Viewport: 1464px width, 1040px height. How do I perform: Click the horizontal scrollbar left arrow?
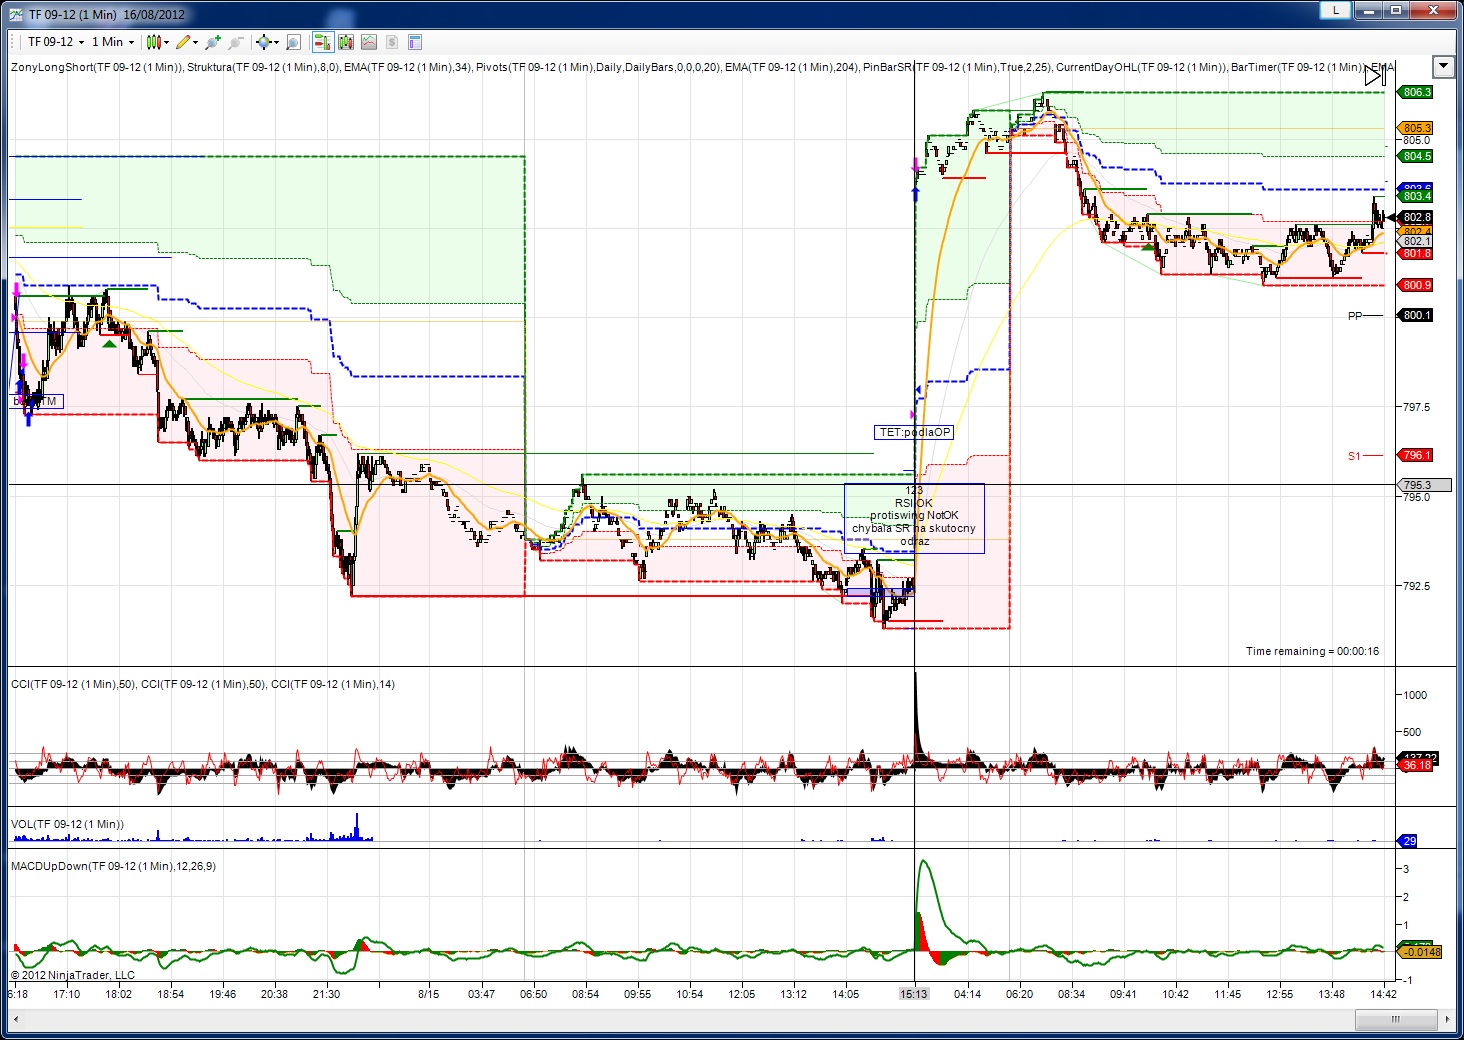[x=16, y=1019]
